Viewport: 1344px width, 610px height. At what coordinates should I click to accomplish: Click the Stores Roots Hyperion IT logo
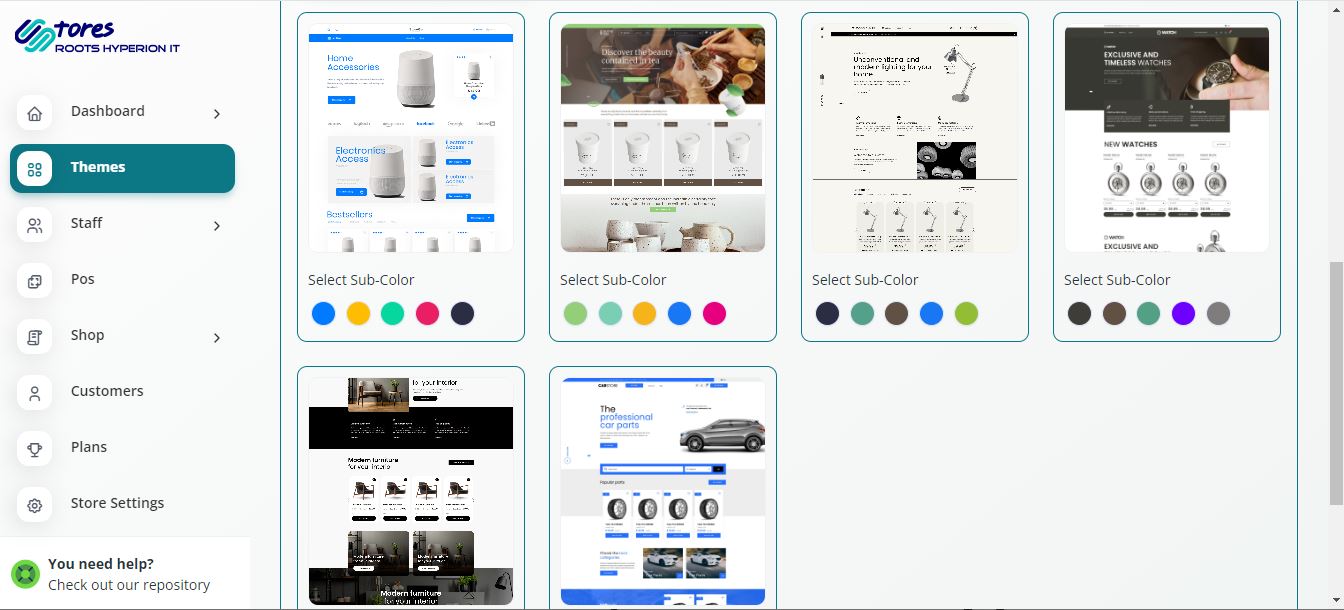[x=97, y=37]
